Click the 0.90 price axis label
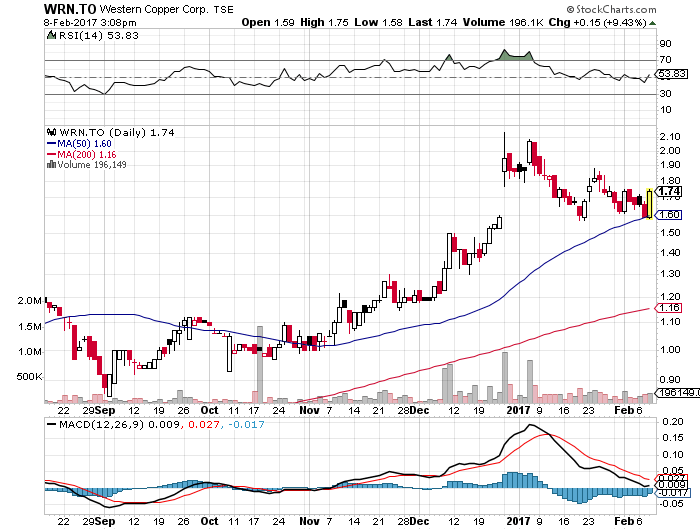700x530 pixels. coord(670,380)
